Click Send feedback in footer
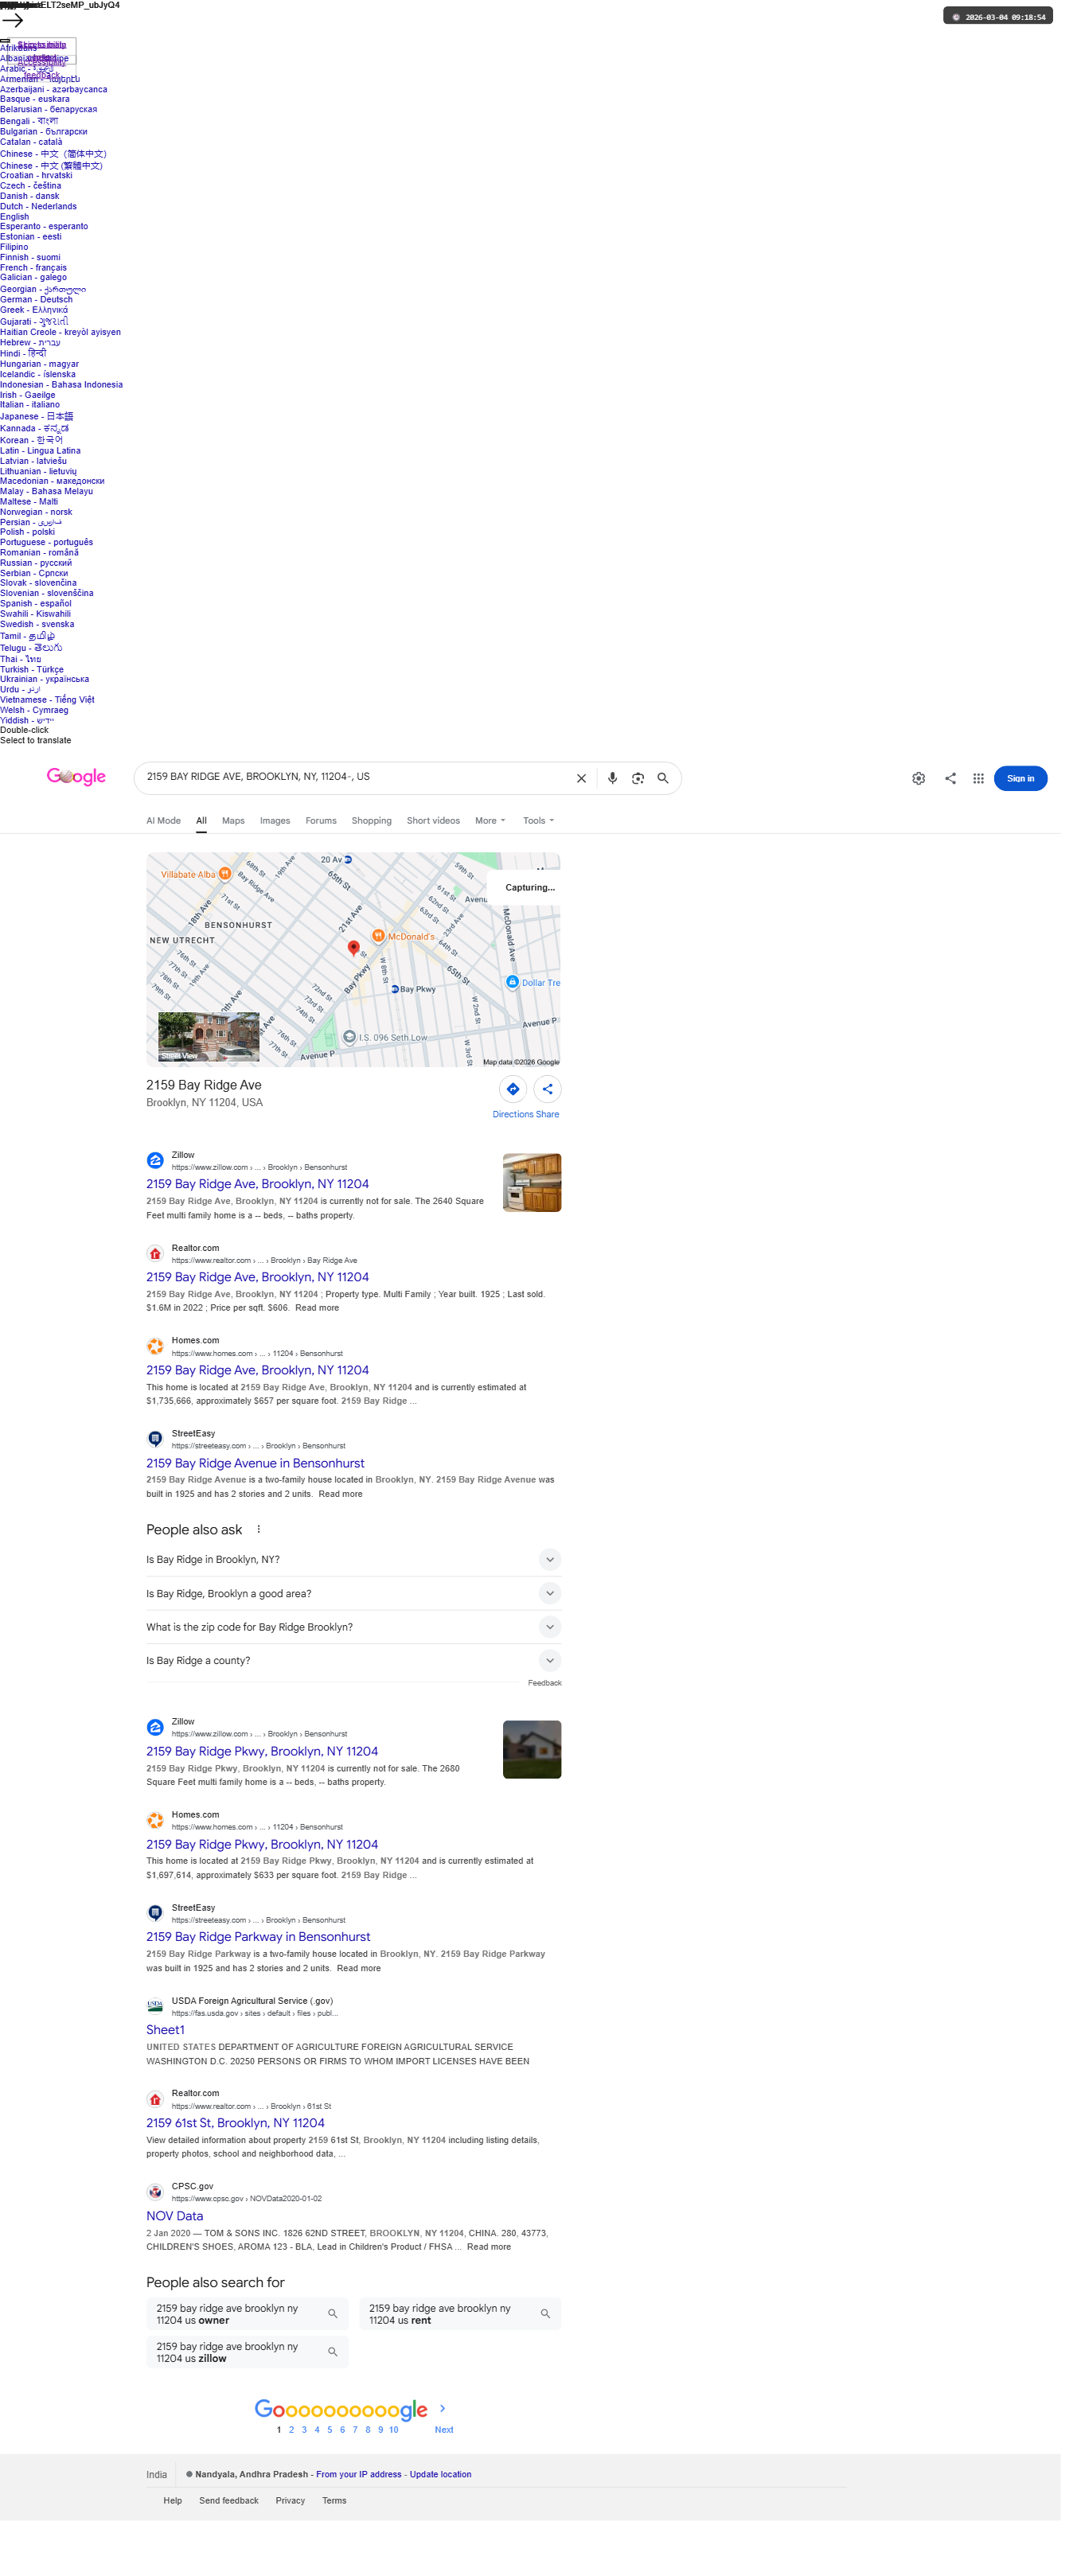 [x=228, y=2500]
